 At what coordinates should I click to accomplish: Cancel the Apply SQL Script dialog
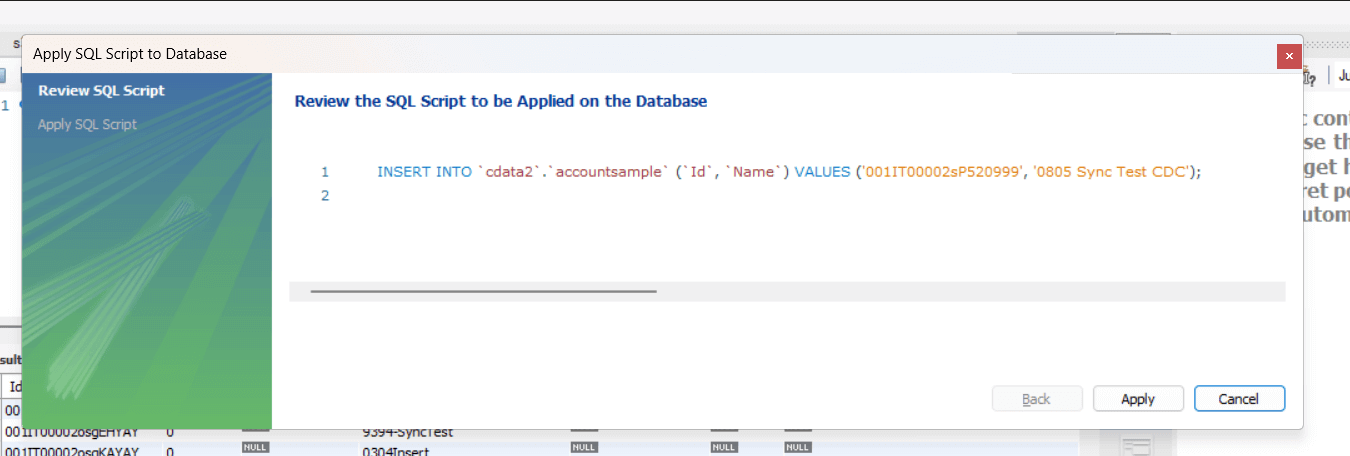click(1239, 399)
